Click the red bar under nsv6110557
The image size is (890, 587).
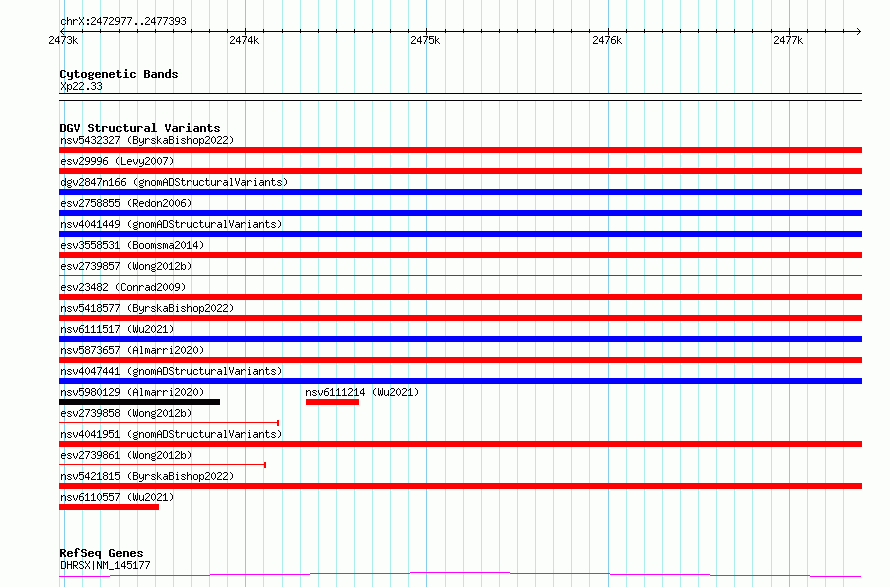(x=109, y=507)
